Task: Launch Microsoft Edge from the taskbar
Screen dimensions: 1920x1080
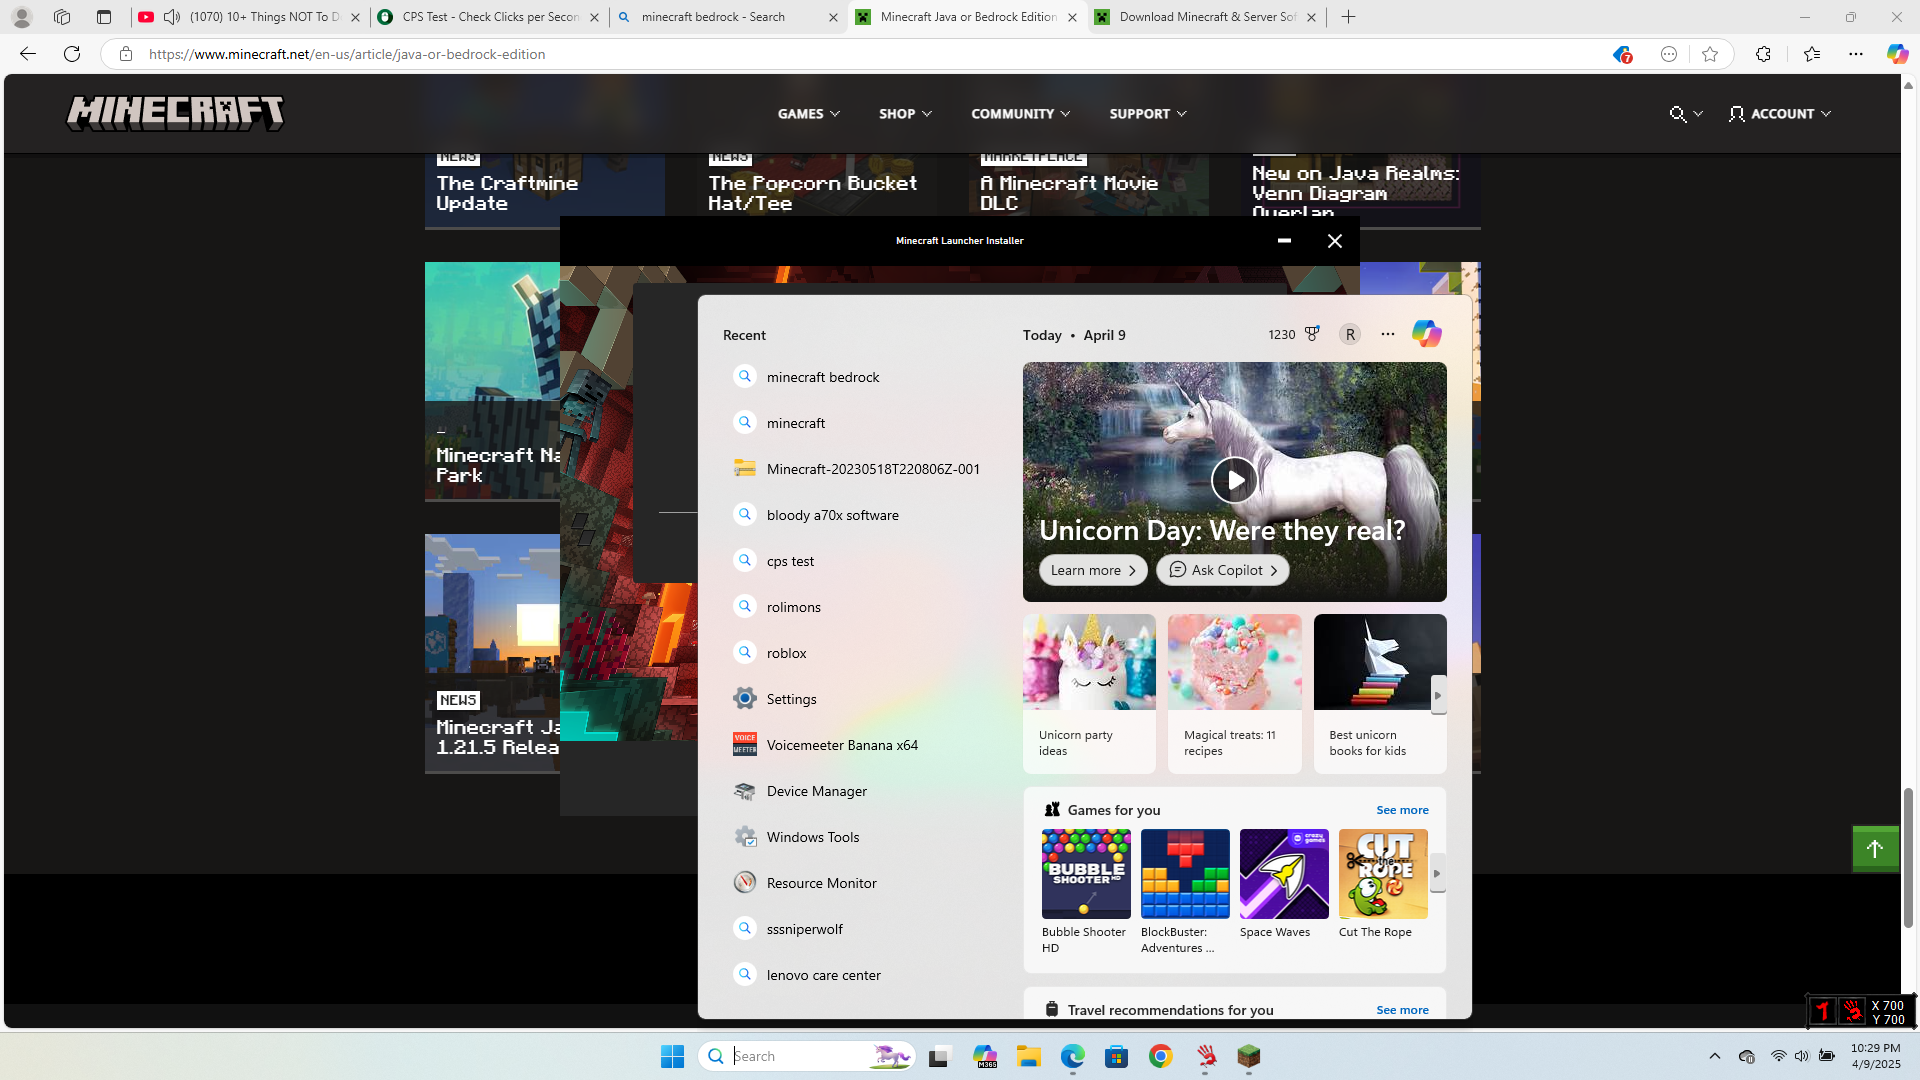Action: [x=1073, y=1056]
